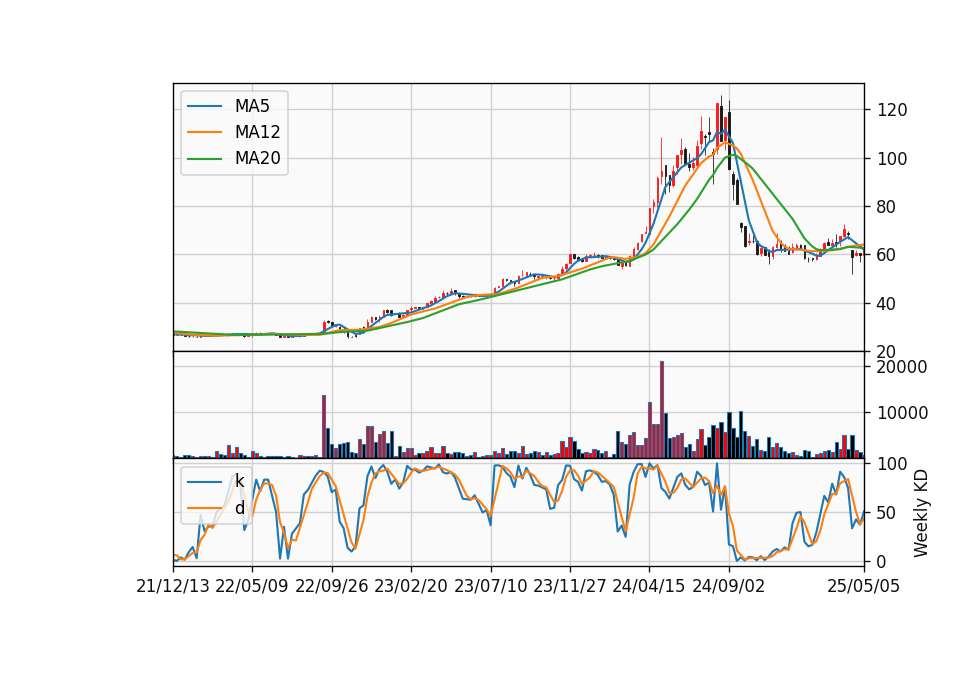Click the 22/09/26 date tick label
This screenshot has height=690, width=960.
click(x=331, y=586)
